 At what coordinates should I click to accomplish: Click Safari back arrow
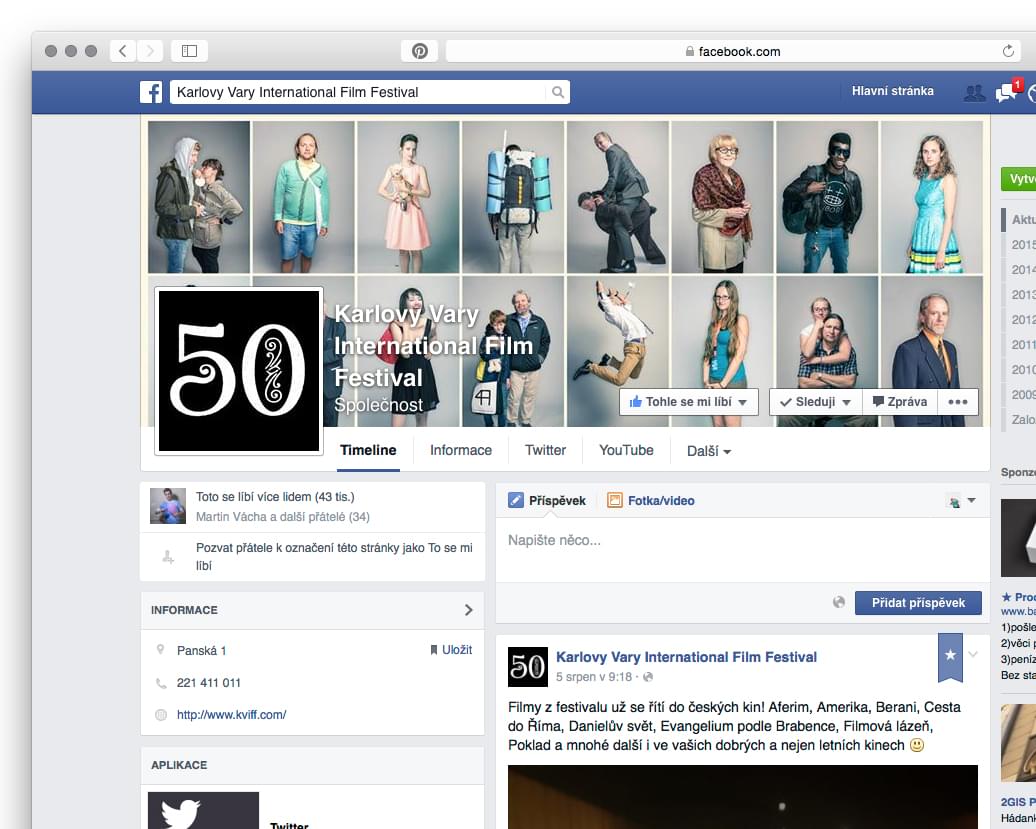click(x=123, y=51)
